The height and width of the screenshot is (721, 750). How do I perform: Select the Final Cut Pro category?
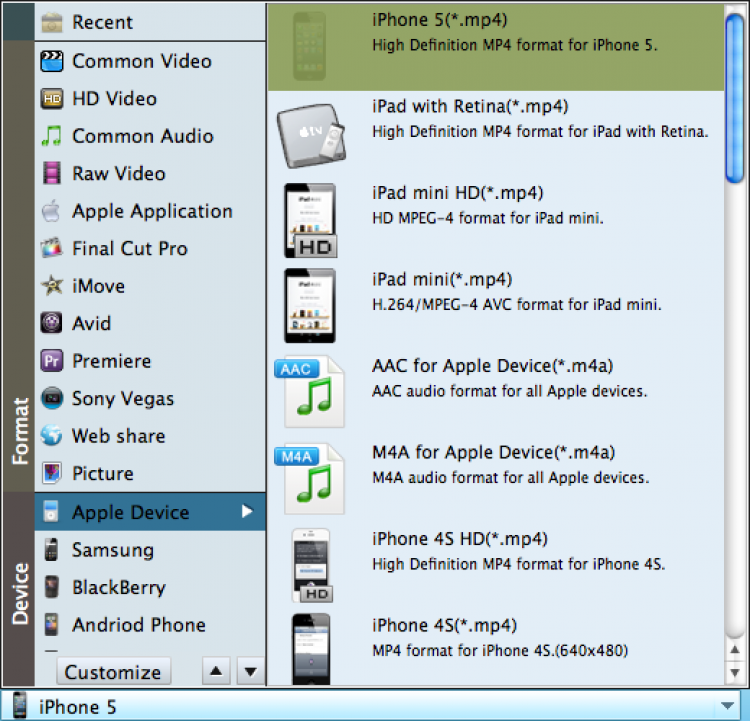click(x=150, y=248)
